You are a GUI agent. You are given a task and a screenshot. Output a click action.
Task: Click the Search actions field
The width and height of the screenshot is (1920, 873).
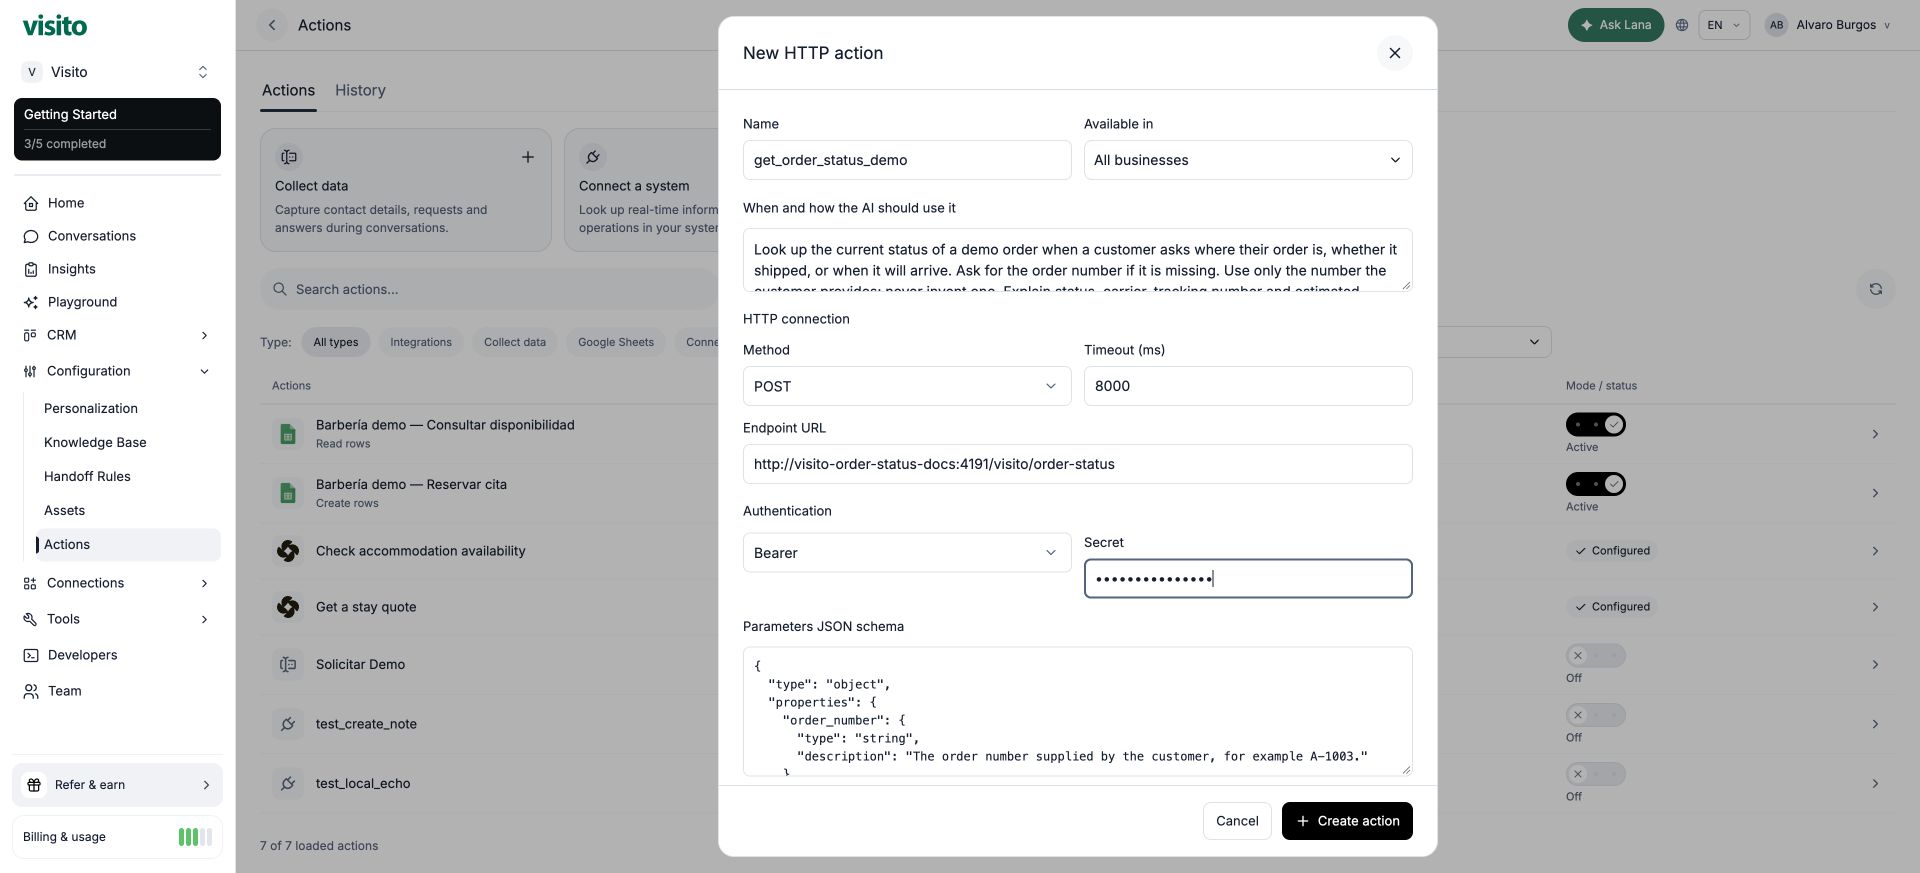(x=490, y=289)
